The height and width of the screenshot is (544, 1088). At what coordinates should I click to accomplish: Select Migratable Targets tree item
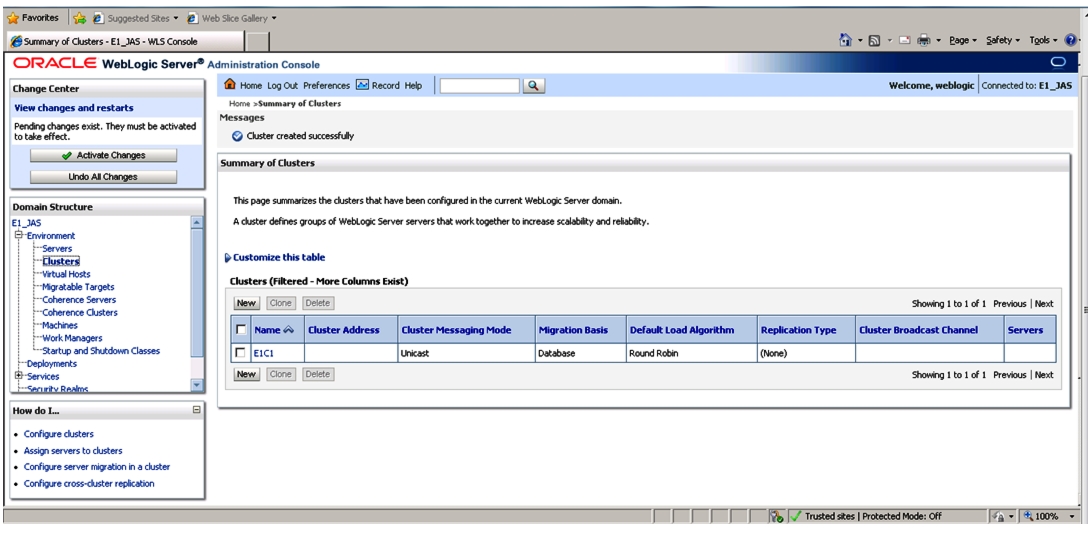click(x=78, y=287)
